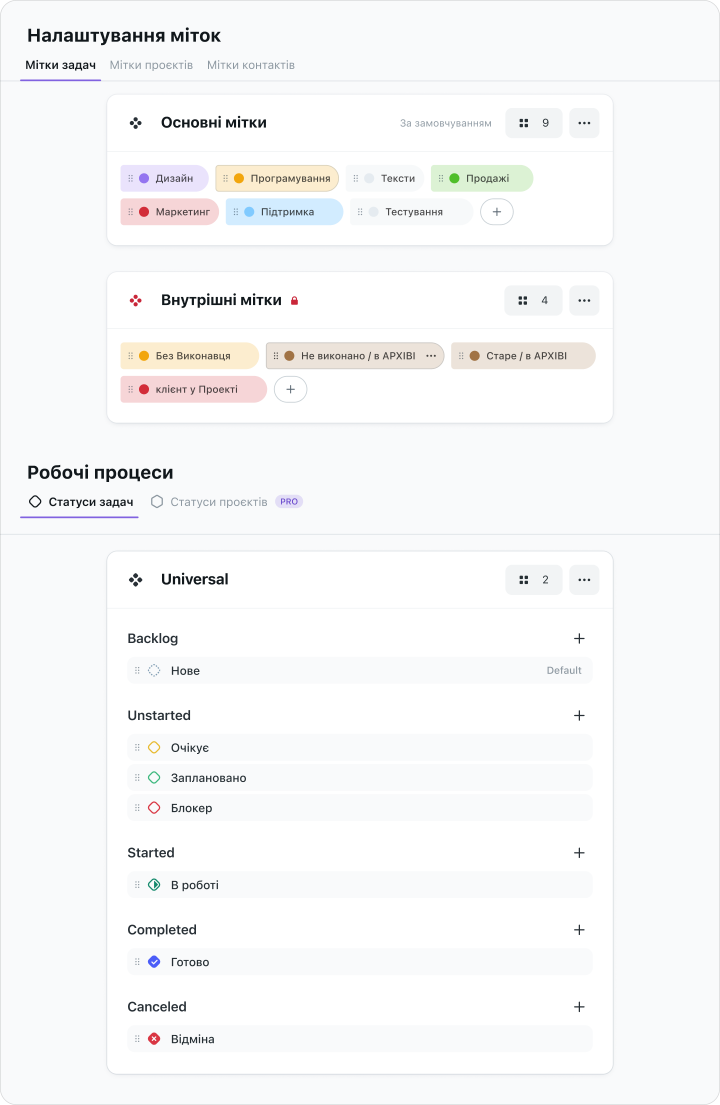Click drag handle of Блокер status

(x=137, y=808)
